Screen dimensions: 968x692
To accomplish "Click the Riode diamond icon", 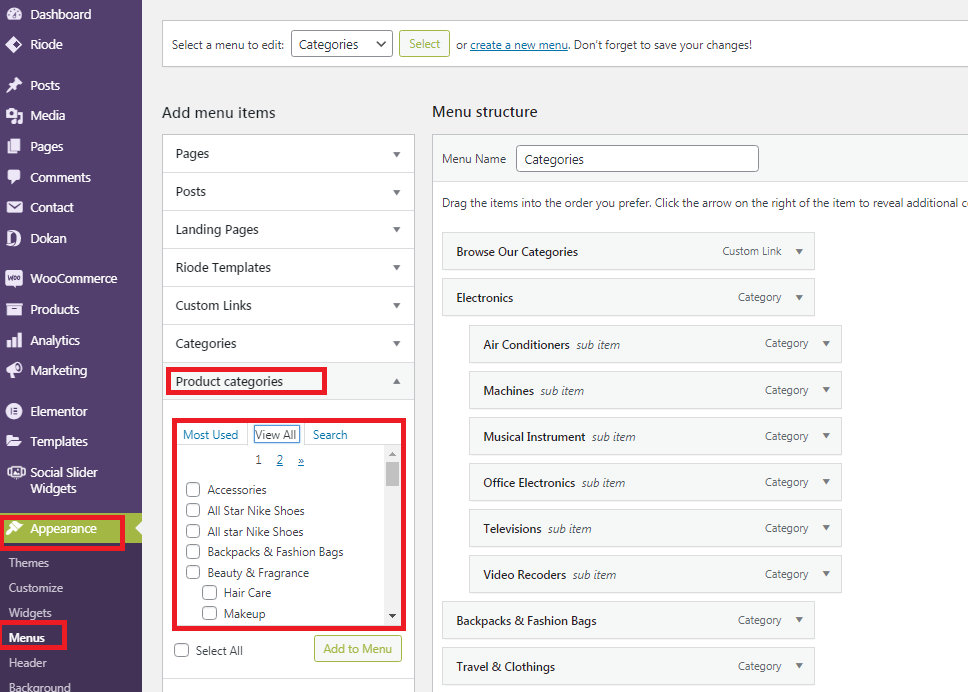I will point(14,44).
